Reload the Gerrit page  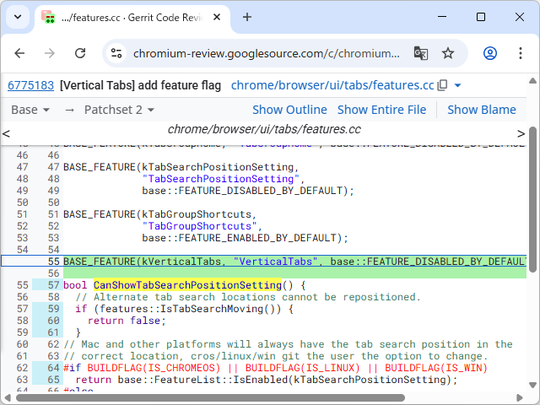(x=80, y=53)
